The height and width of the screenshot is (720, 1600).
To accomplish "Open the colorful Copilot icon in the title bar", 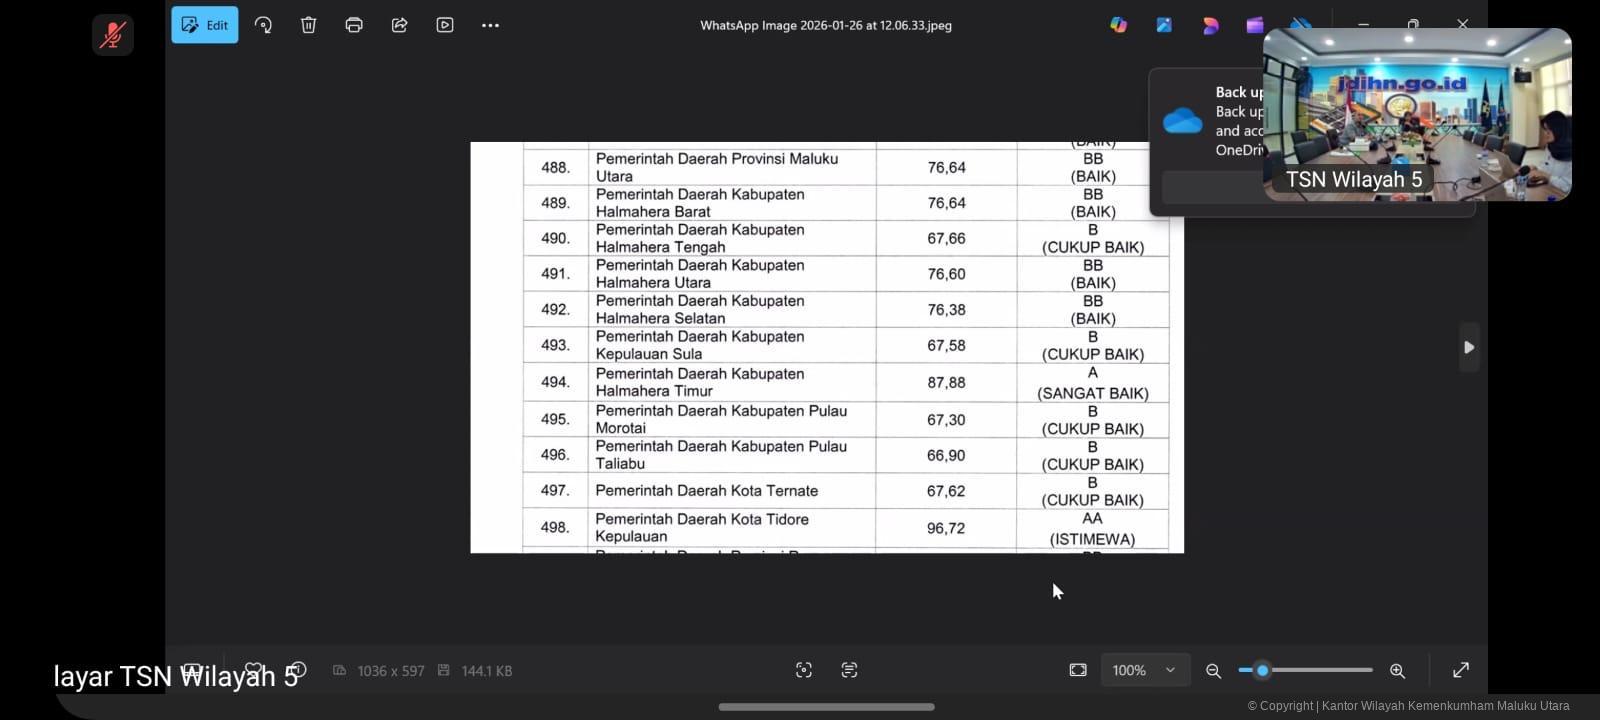I will coord(1118,25).
